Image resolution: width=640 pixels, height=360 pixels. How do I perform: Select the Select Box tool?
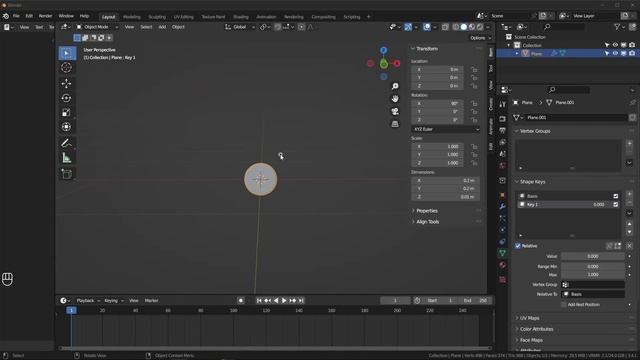67,53
